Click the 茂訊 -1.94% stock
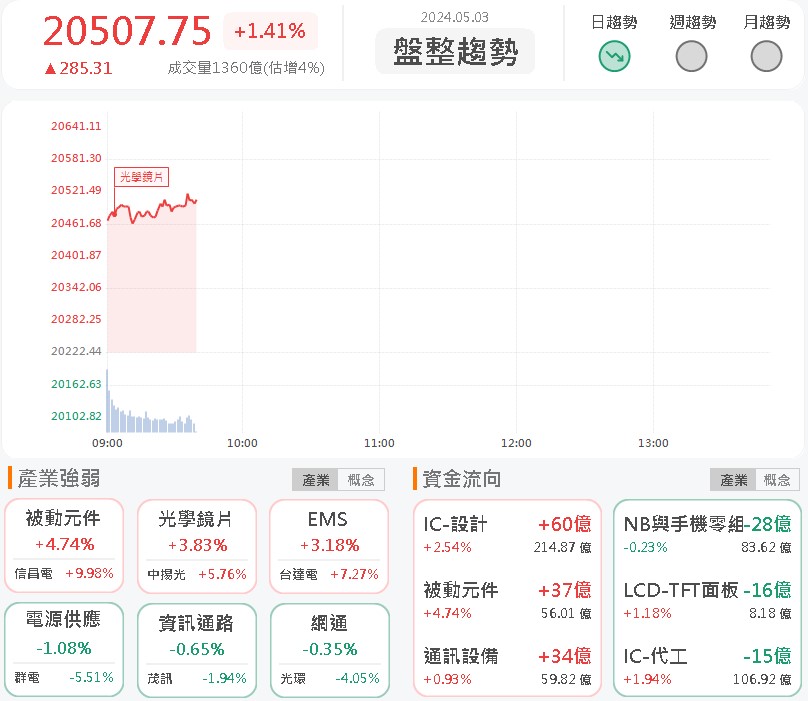The width and height of the screenshot is (808, 701). click(197, 678)
